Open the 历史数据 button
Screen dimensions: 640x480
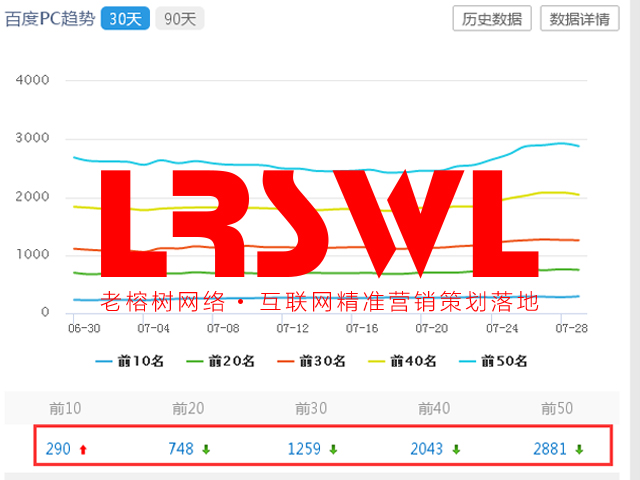(x=492, y=19)
